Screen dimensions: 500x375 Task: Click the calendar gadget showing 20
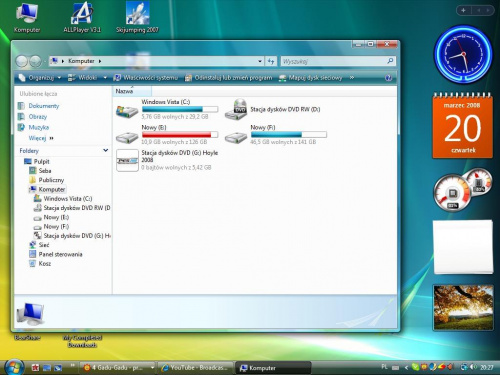[x=463, y=126]
